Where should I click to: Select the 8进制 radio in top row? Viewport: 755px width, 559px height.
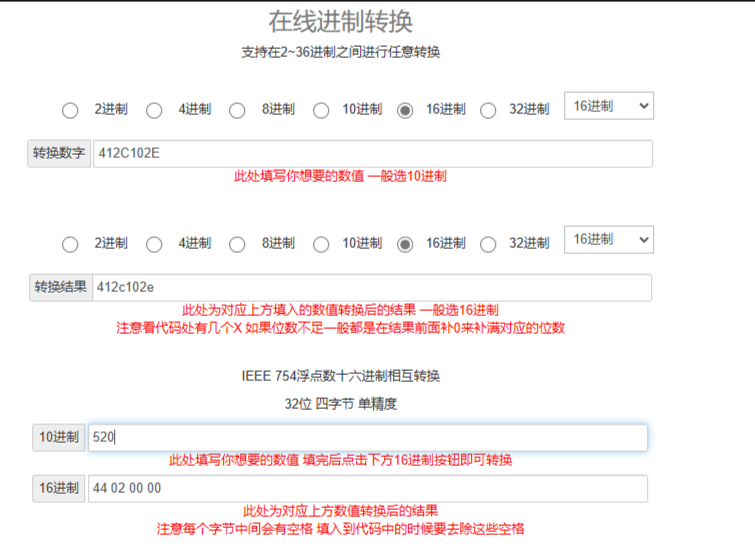pyautogui.click(x=237, y=110)
